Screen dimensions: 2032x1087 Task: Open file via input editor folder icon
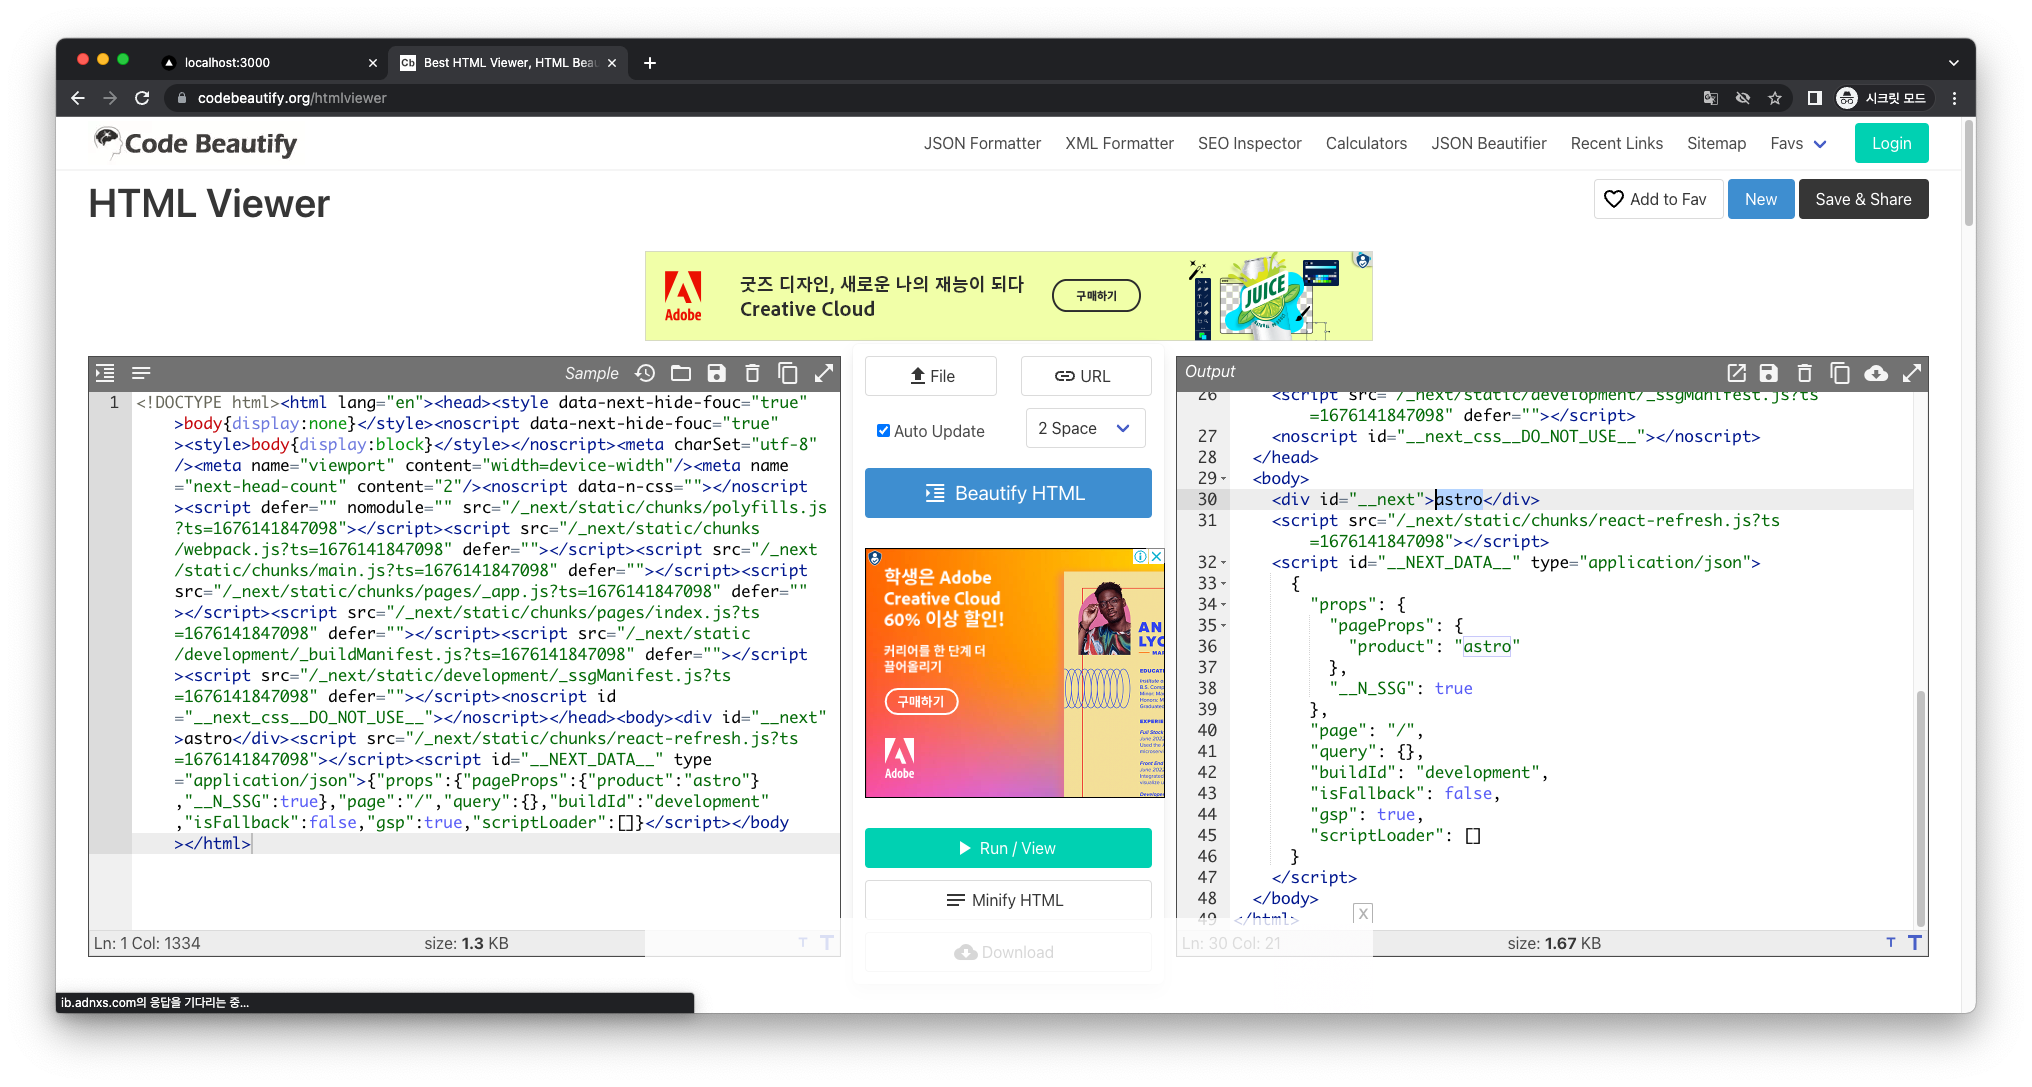pos(681,373)
